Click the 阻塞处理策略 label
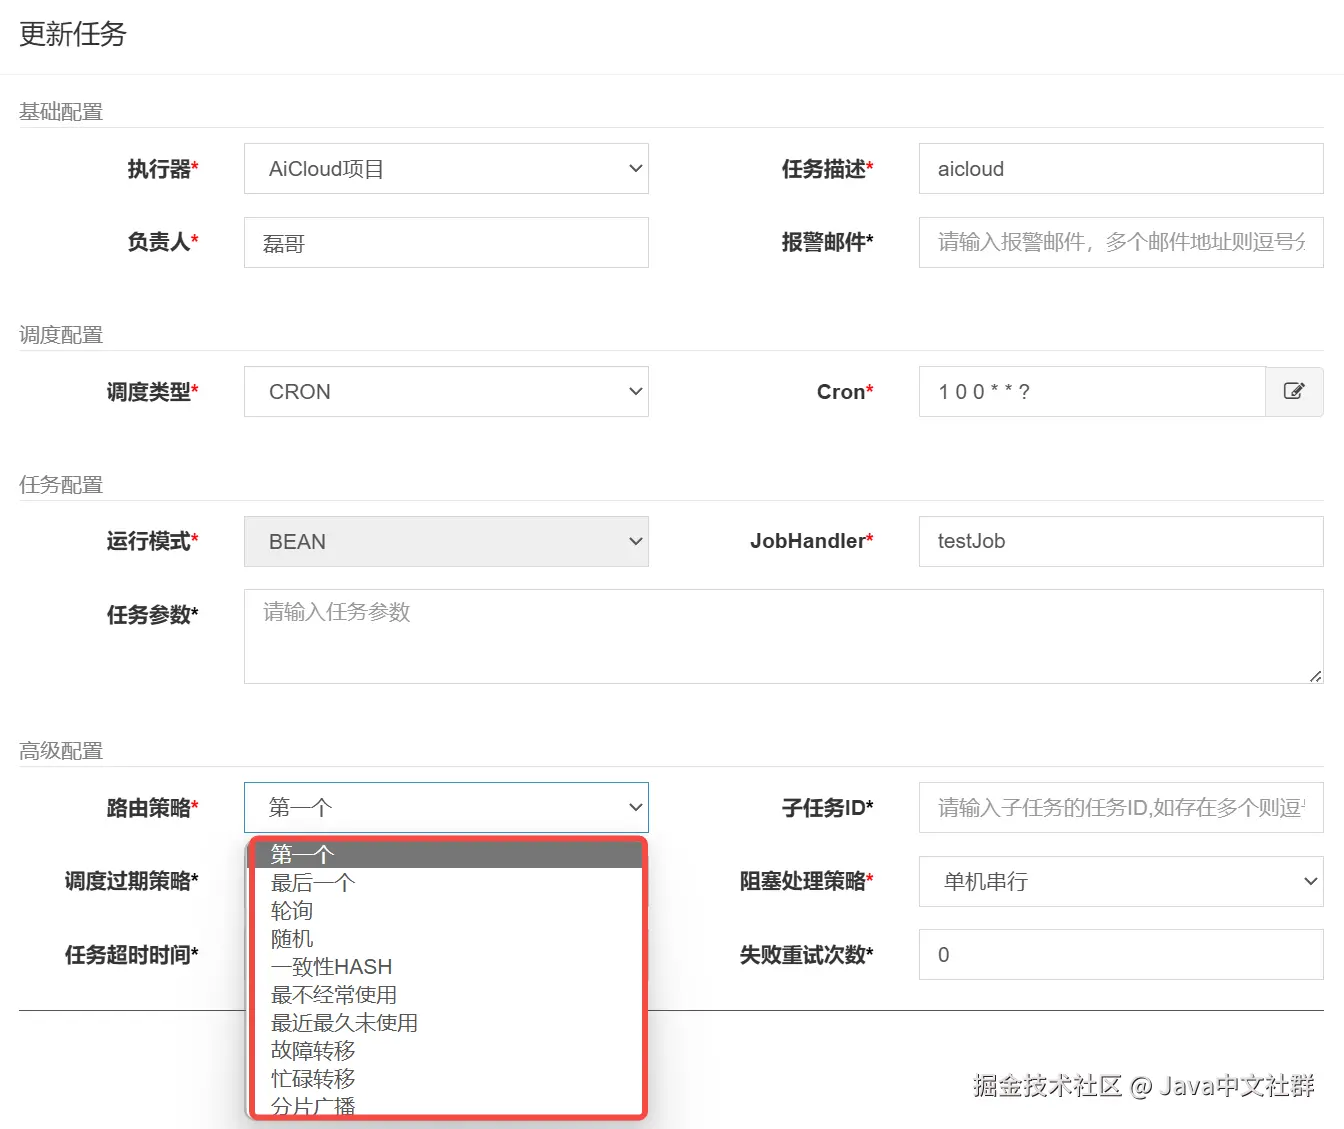The height and width of the screenshot is (1129, 1344). click(x=806, y=881)
